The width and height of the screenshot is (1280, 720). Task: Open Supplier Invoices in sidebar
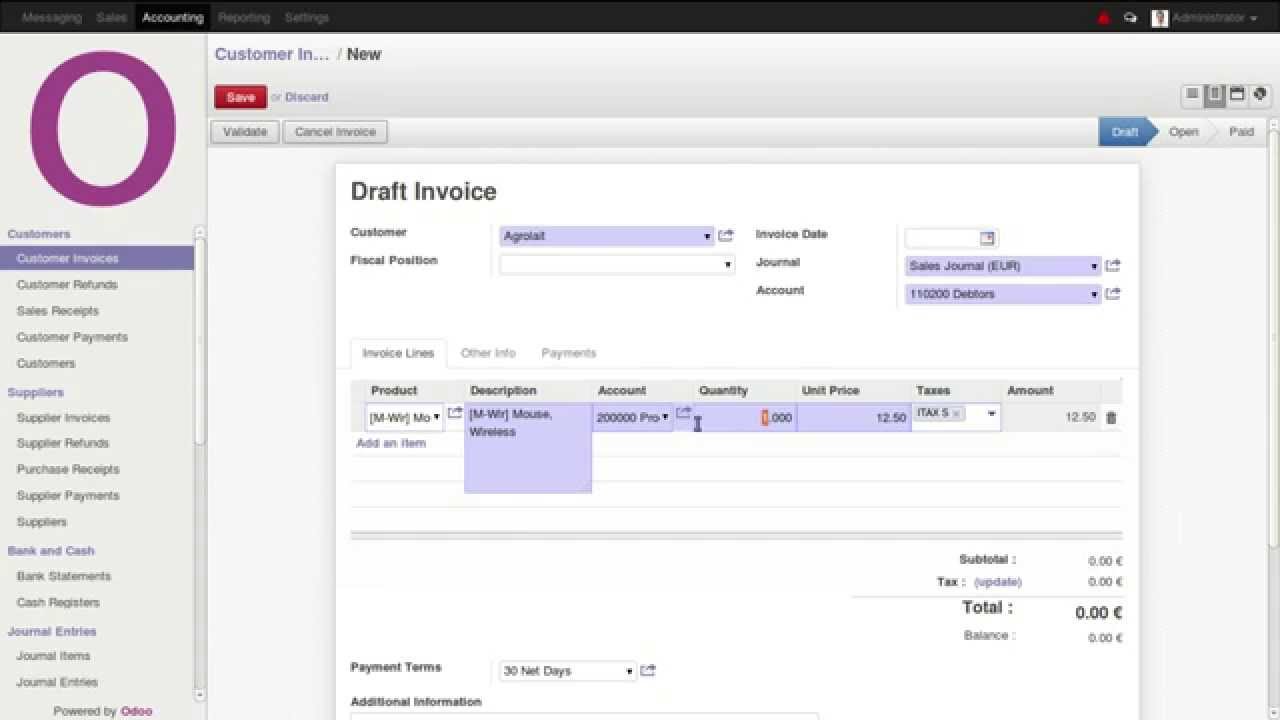[x=63, y=418]
